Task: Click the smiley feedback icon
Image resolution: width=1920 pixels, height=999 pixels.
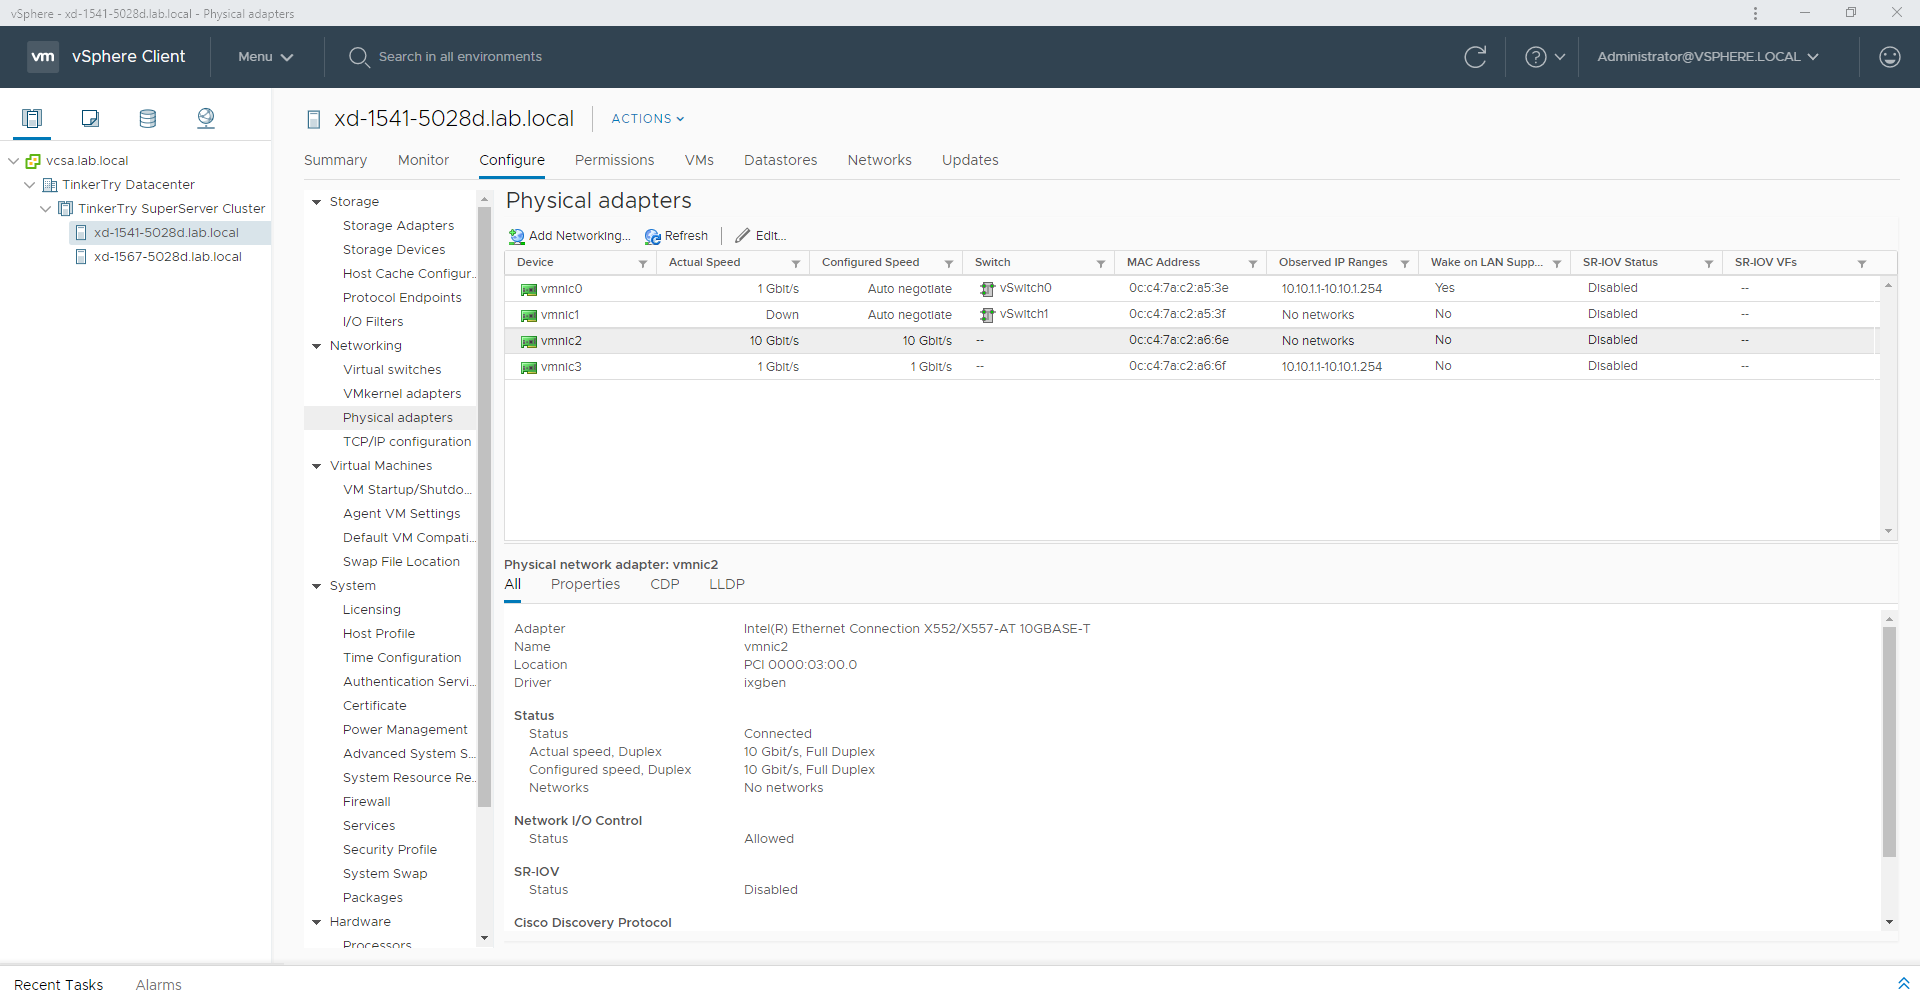Action: [1890, 57]
